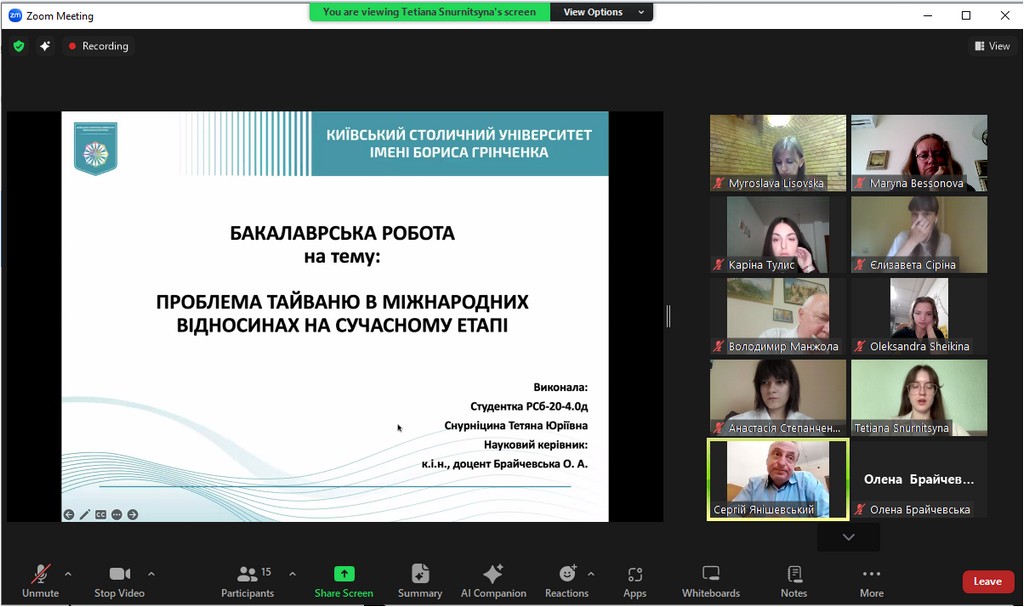Open AI Companion from the bottom toolbar
This screenshot has height=607, width=1024.
point(493,580)
